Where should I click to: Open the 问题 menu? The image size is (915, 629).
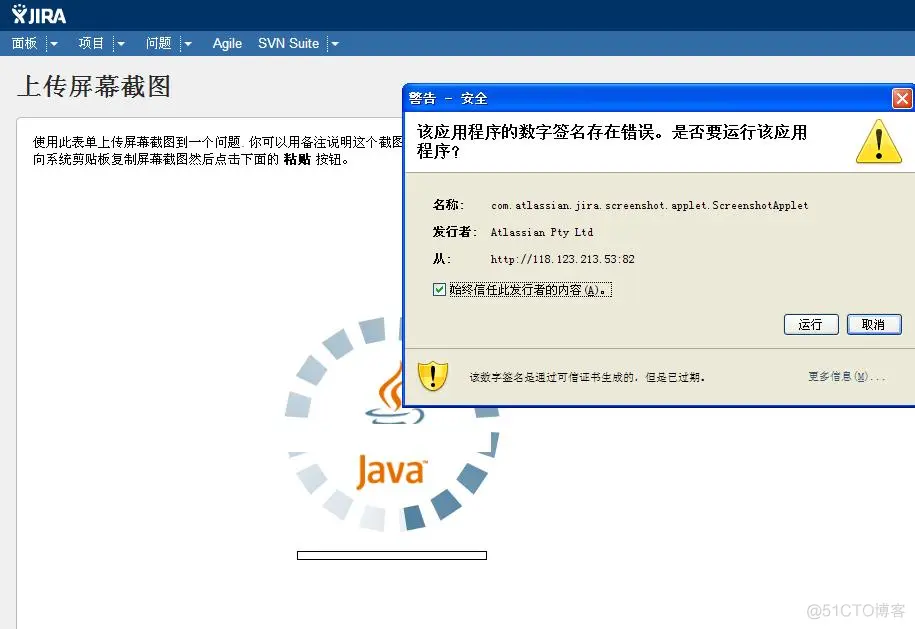coord(158,43)
